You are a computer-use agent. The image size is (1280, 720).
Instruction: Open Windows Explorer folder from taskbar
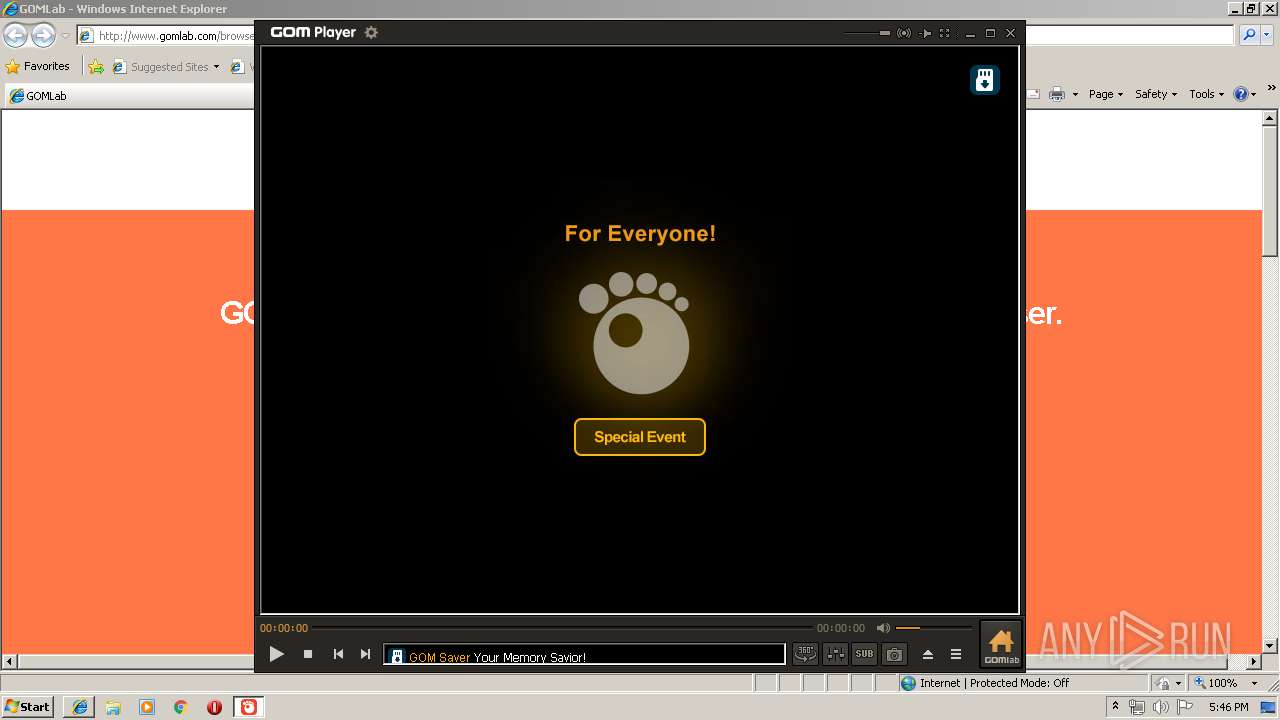(113, 707)
